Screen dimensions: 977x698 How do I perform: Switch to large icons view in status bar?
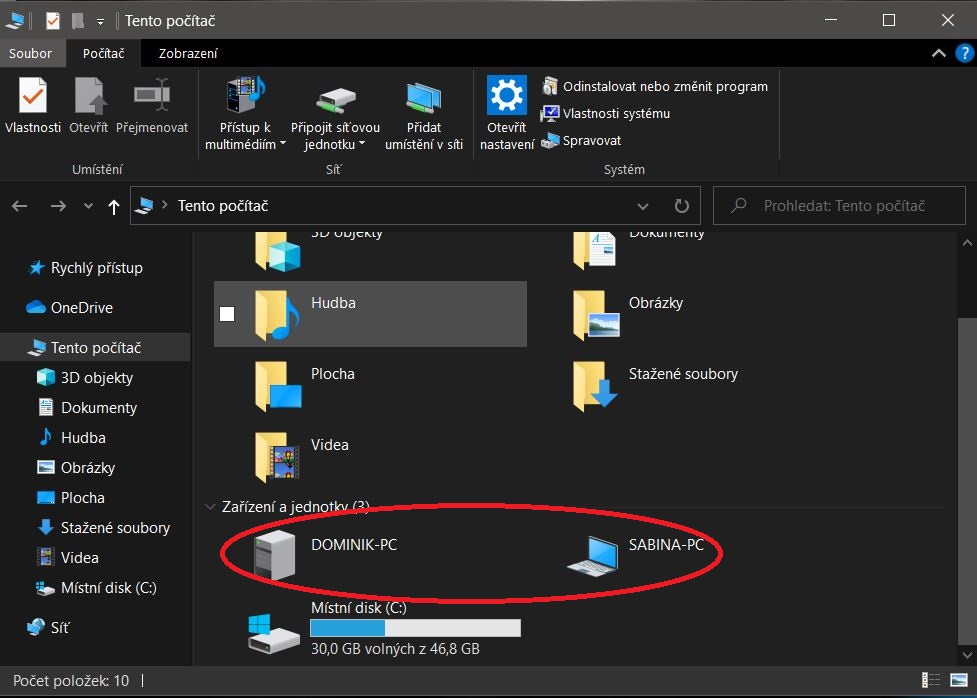[x=958, y=681]
